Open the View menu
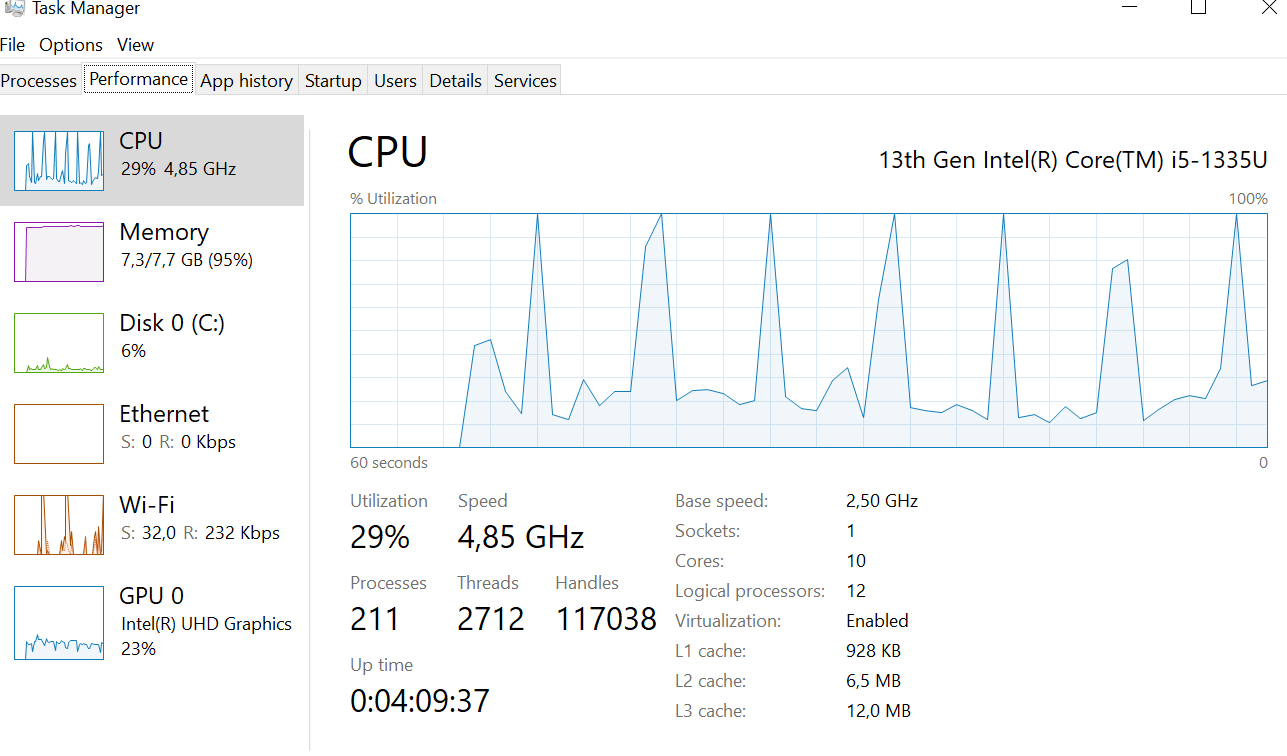 tap(135, 45)
